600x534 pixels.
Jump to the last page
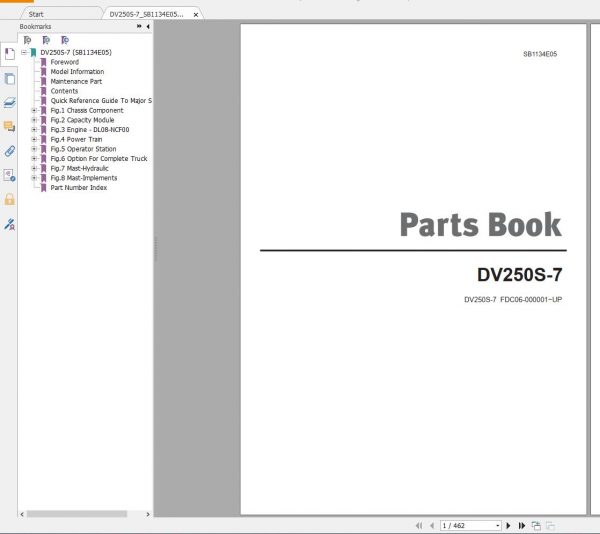point(522,526)
